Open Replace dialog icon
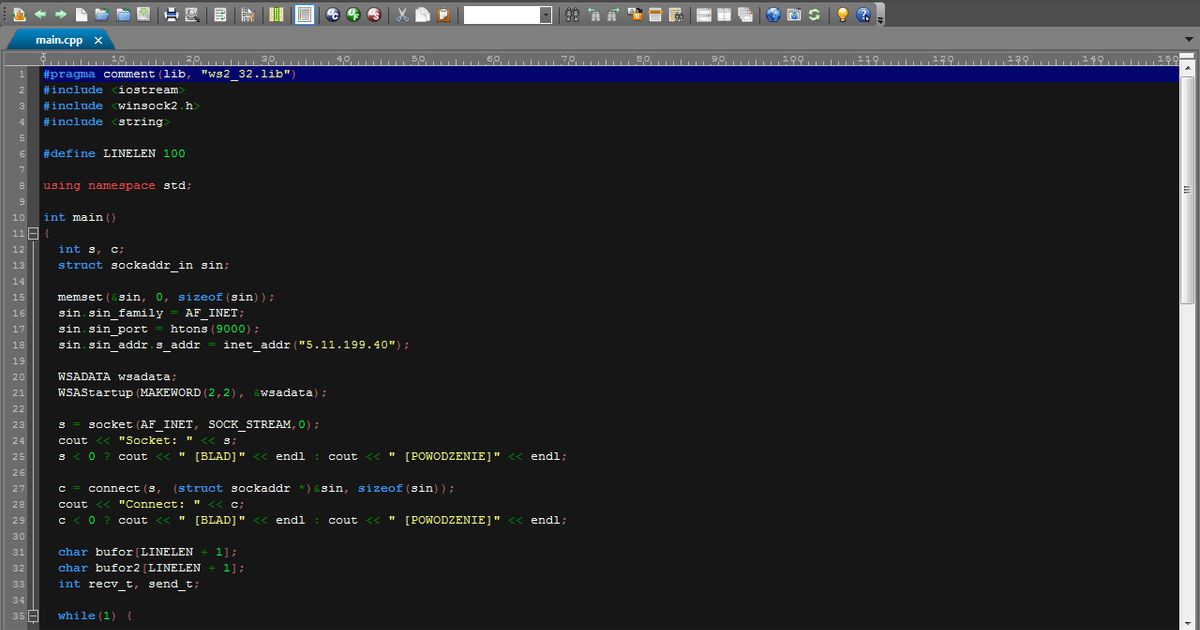1200x630 pixels. [x=635, y=15]
